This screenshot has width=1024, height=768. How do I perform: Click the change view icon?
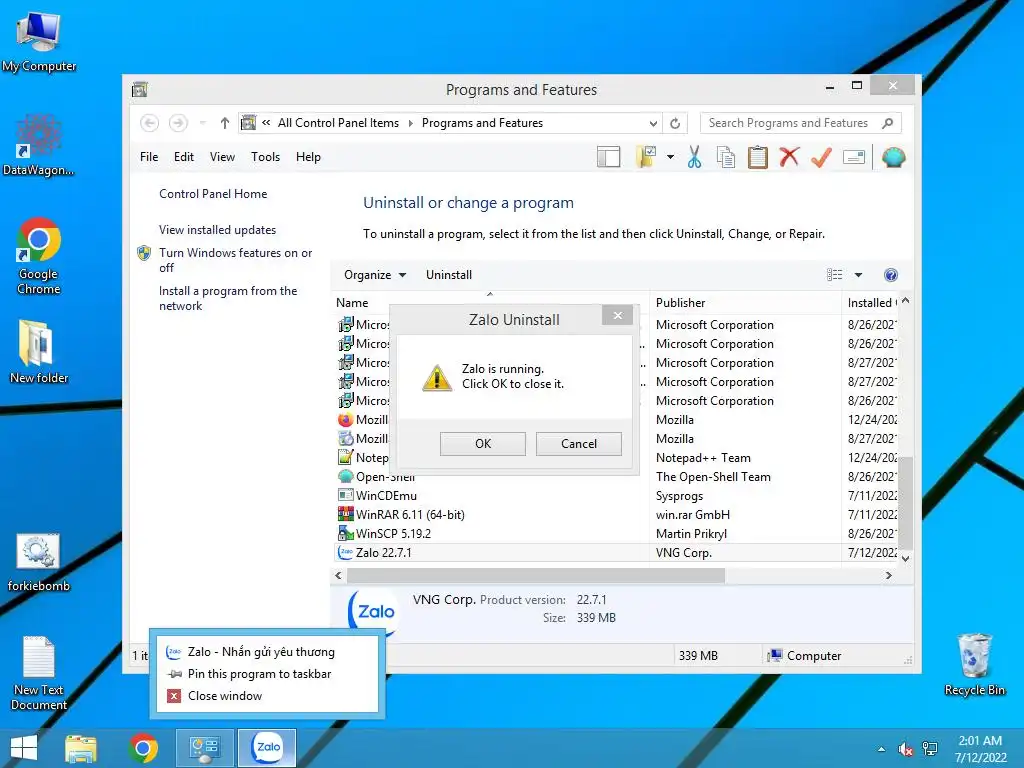coord(835,275)
